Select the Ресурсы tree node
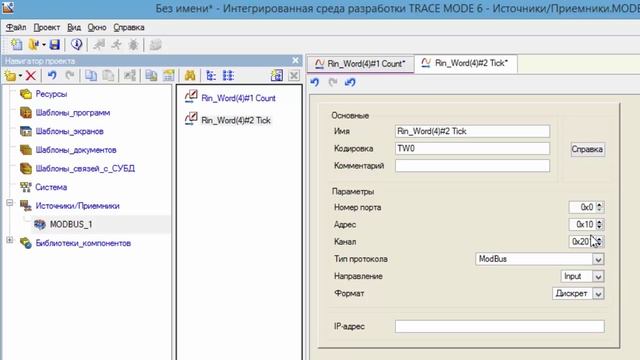Image resolution: width=640 pixels, height=360 pixels. point(51,94)
